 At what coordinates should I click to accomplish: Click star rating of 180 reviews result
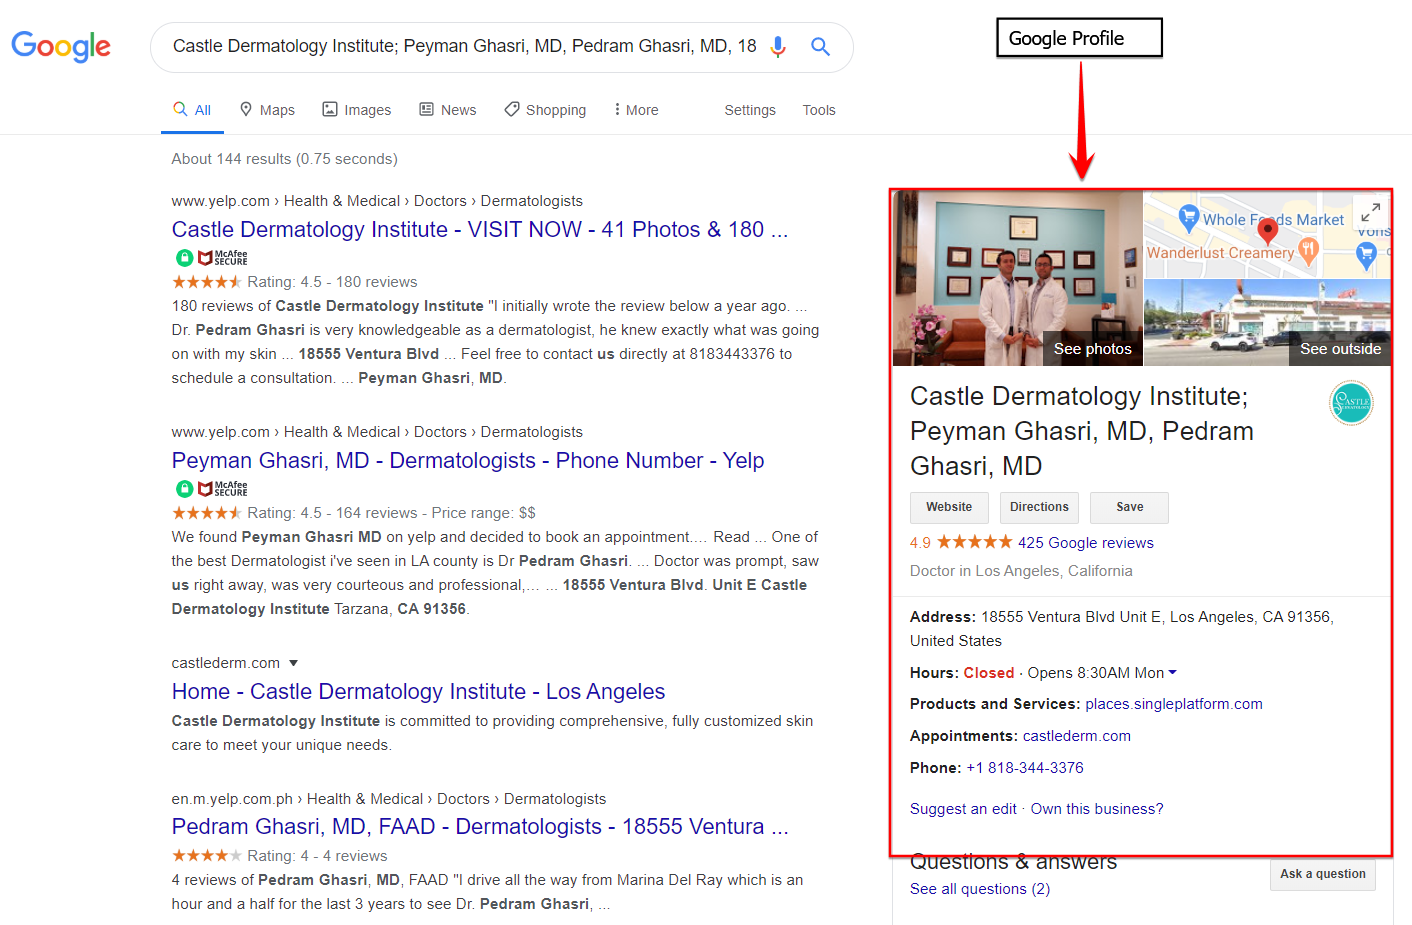pyautogui.click(x=207, y=282)
